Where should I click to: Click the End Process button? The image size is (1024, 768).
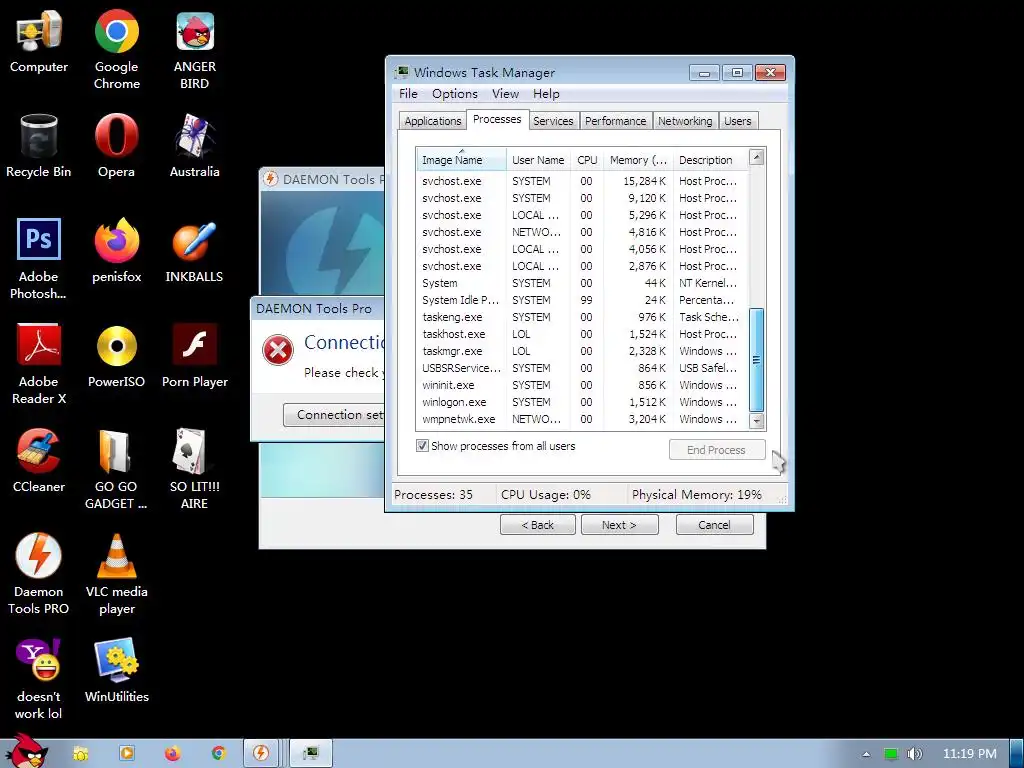(716, 450)
